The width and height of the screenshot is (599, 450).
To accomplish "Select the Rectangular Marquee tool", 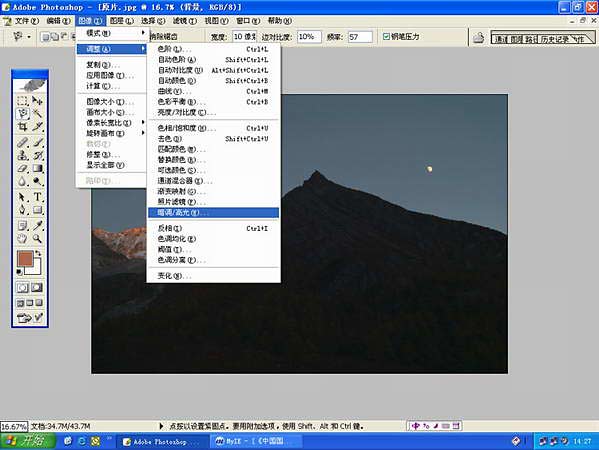I will pyautogui.click(x=23, y=100).
